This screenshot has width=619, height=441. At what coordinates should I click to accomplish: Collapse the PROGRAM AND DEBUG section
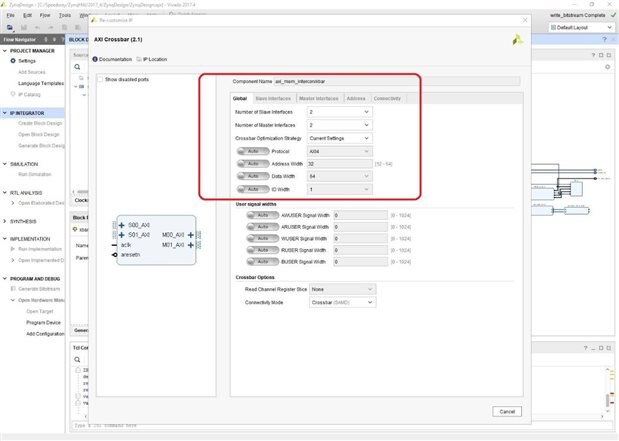5,278
